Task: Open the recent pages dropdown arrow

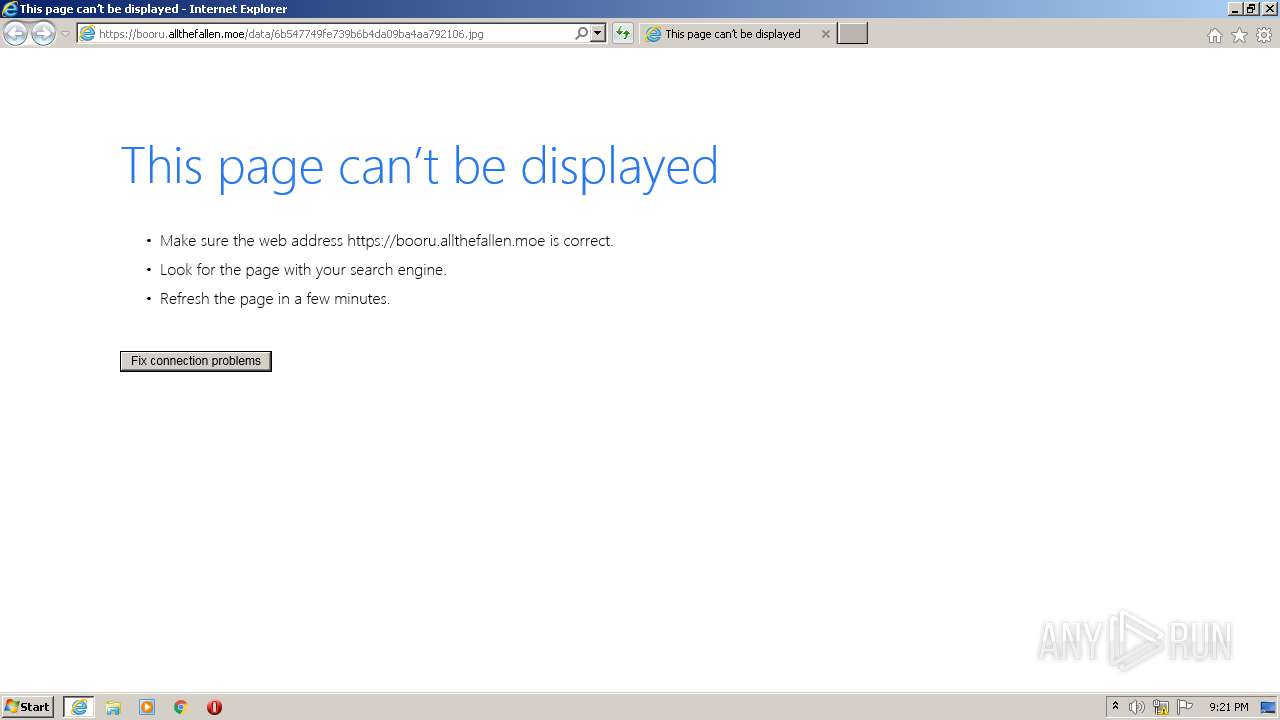Action: pos(65,34)
